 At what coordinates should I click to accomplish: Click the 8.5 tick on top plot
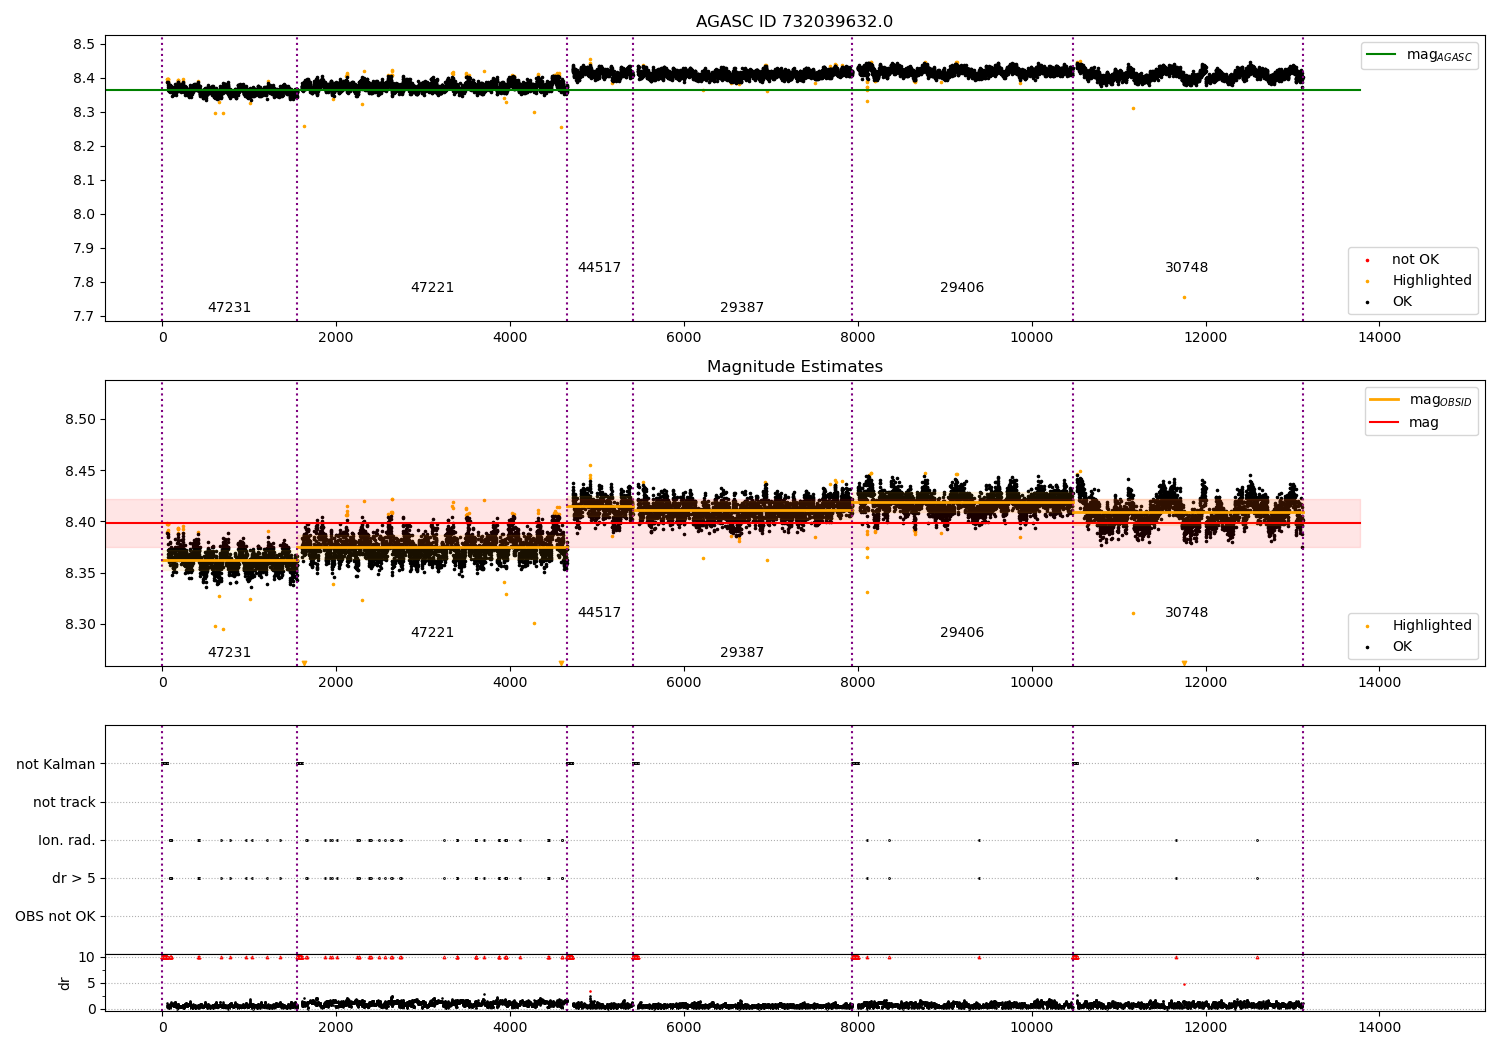point(84,45)
